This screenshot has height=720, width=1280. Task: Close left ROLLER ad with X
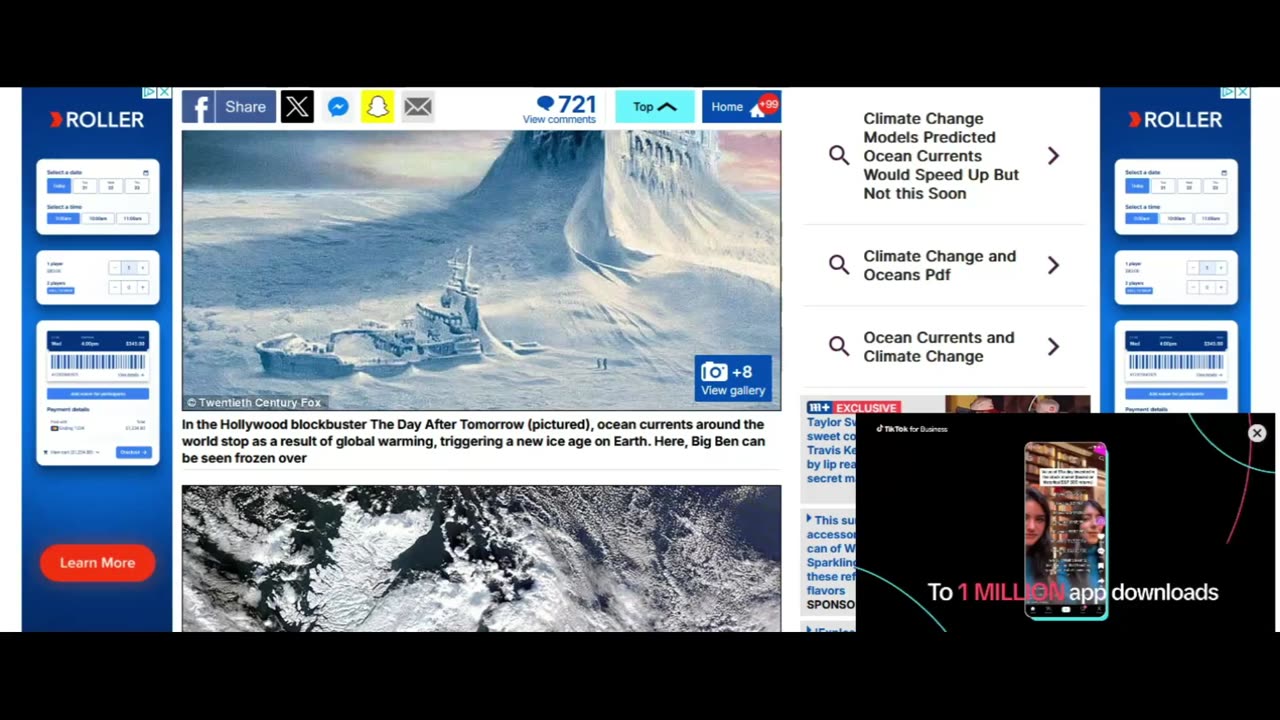(165, 92)
